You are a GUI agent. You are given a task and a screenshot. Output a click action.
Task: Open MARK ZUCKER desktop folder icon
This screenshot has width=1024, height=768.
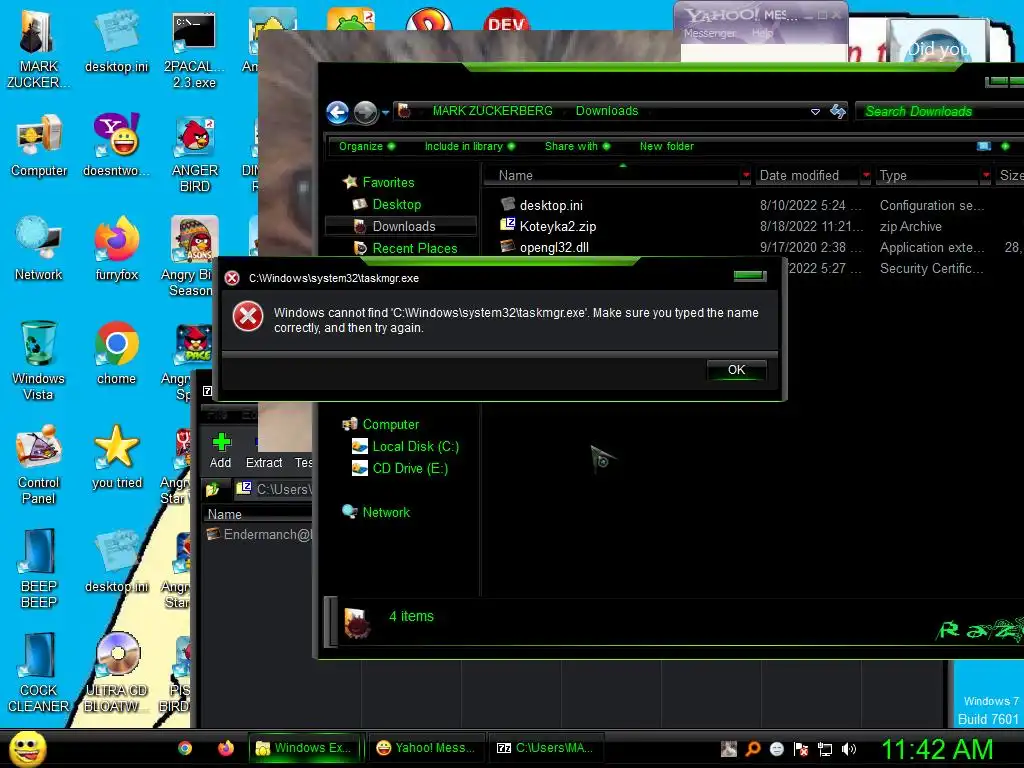38,50
